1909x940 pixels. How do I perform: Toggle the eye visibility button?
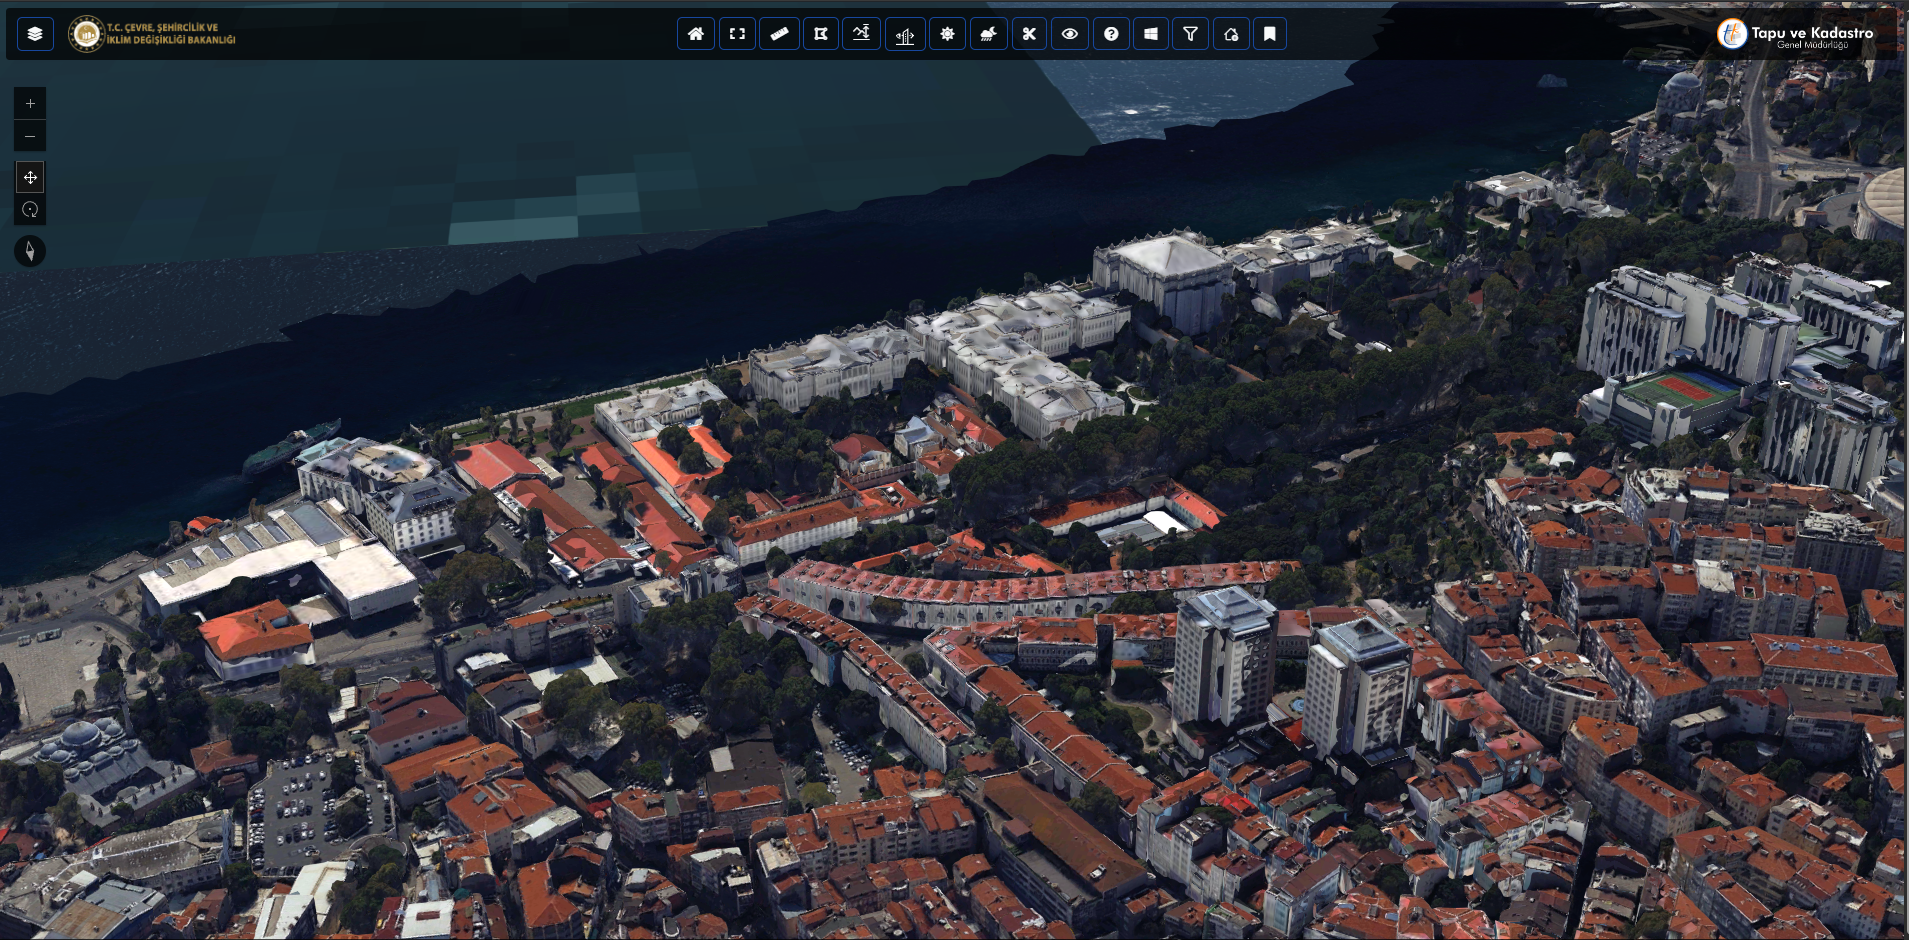1070,34
